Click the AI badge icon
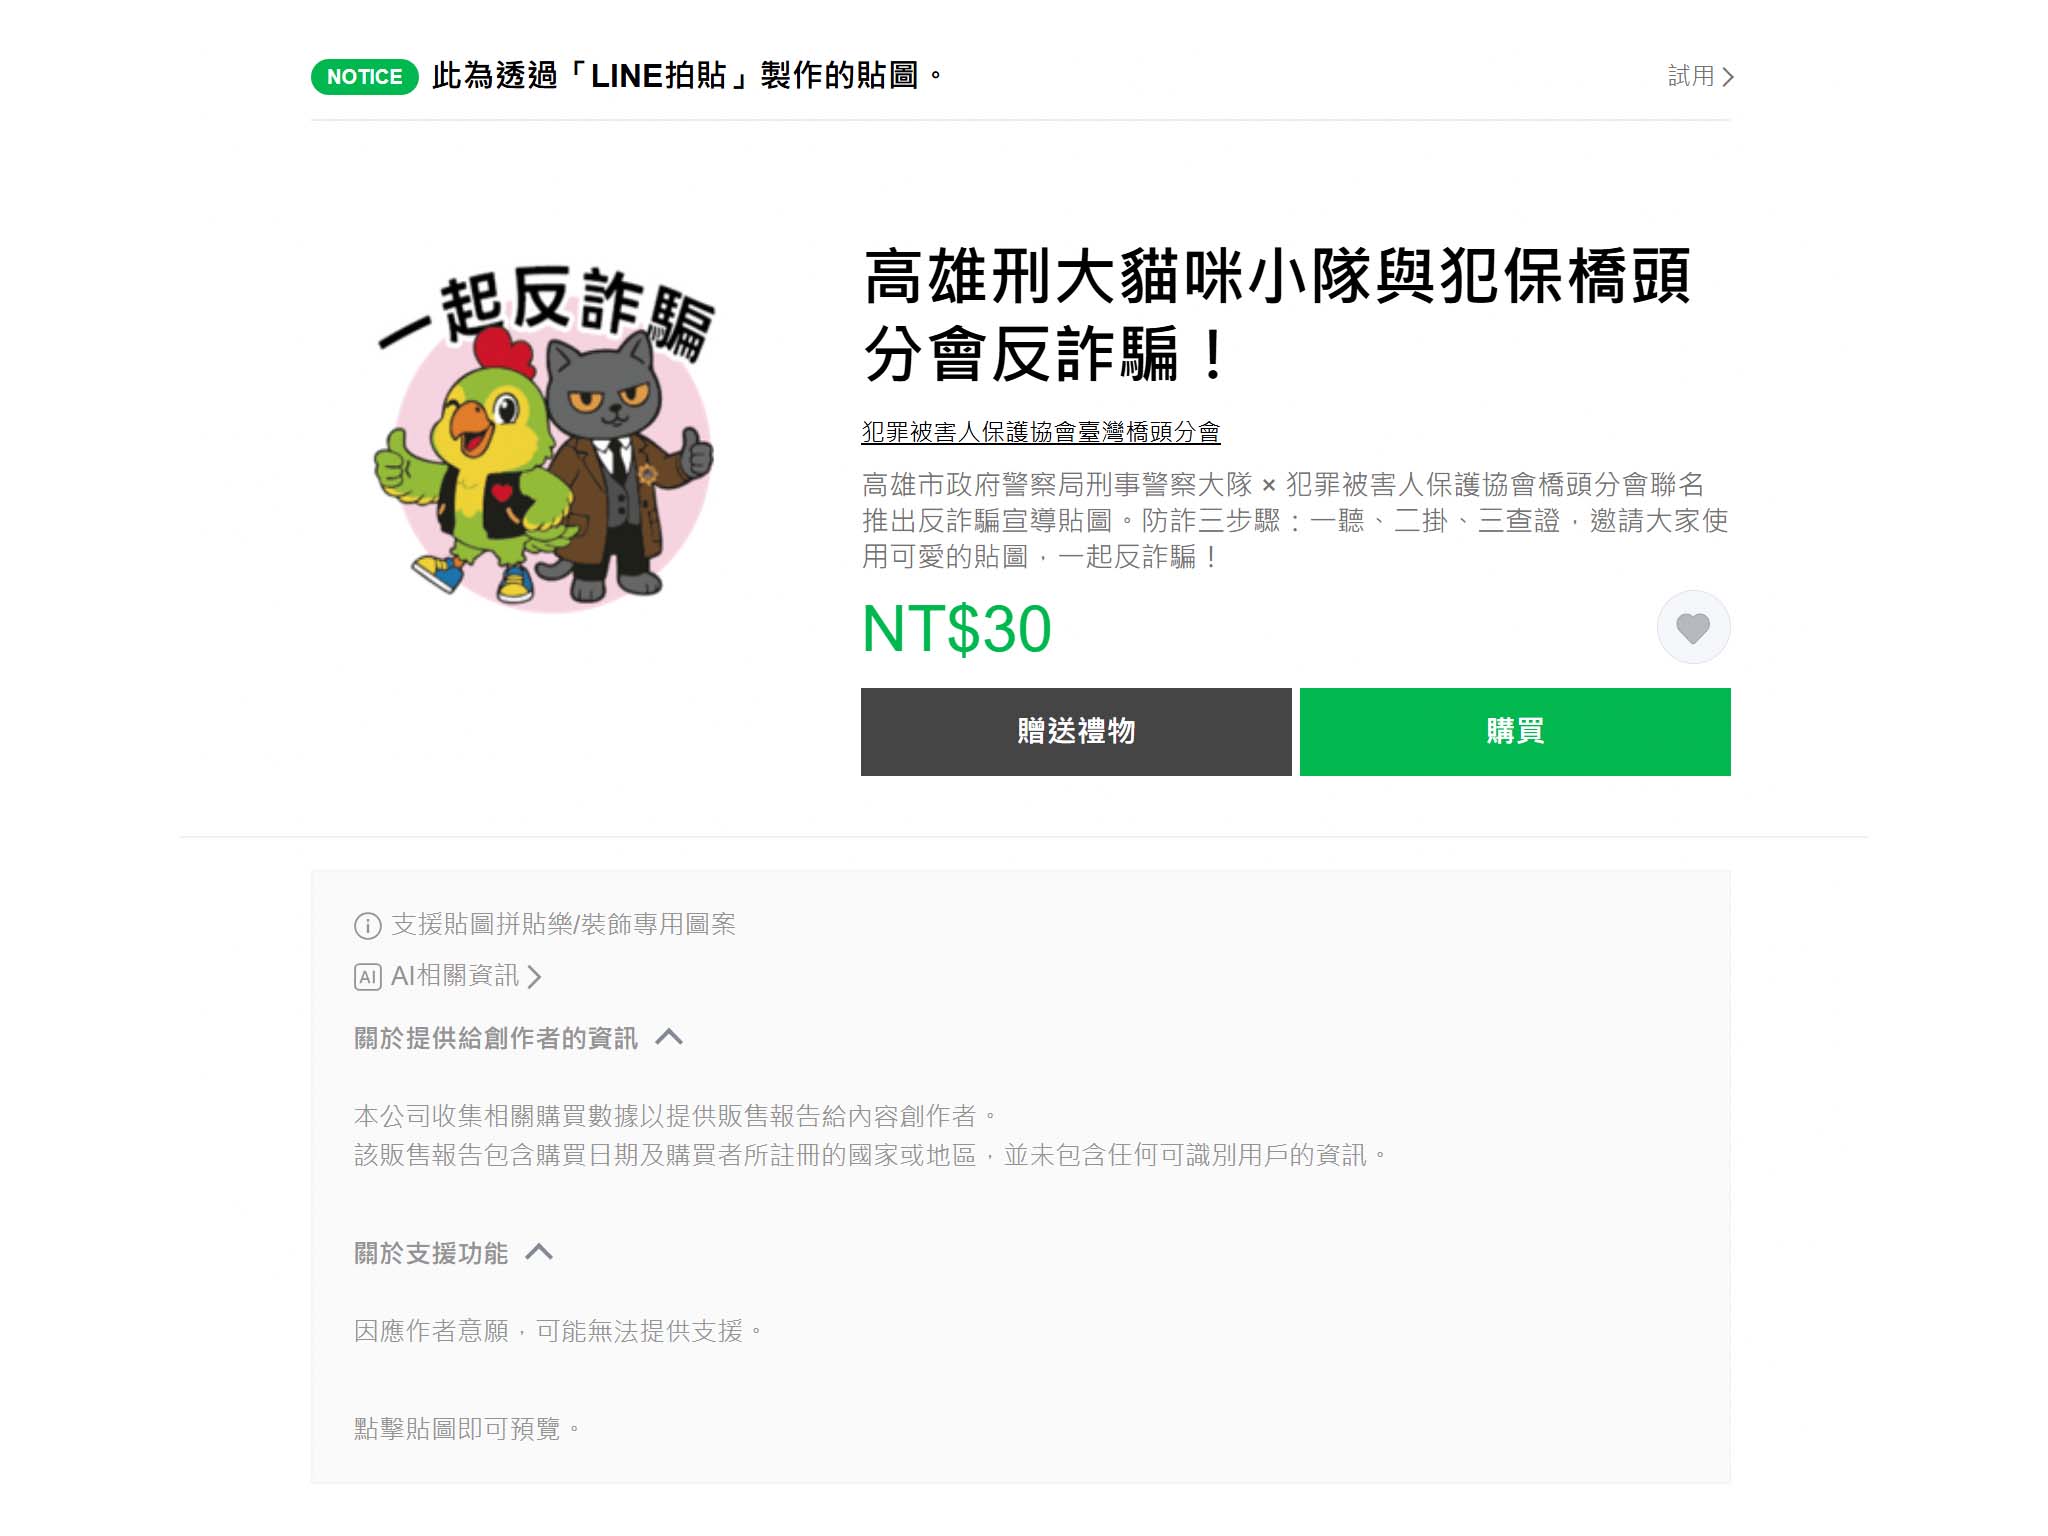Viewport: 2048px width, 1536px height. pyautogui.click(x=367, y=977)
